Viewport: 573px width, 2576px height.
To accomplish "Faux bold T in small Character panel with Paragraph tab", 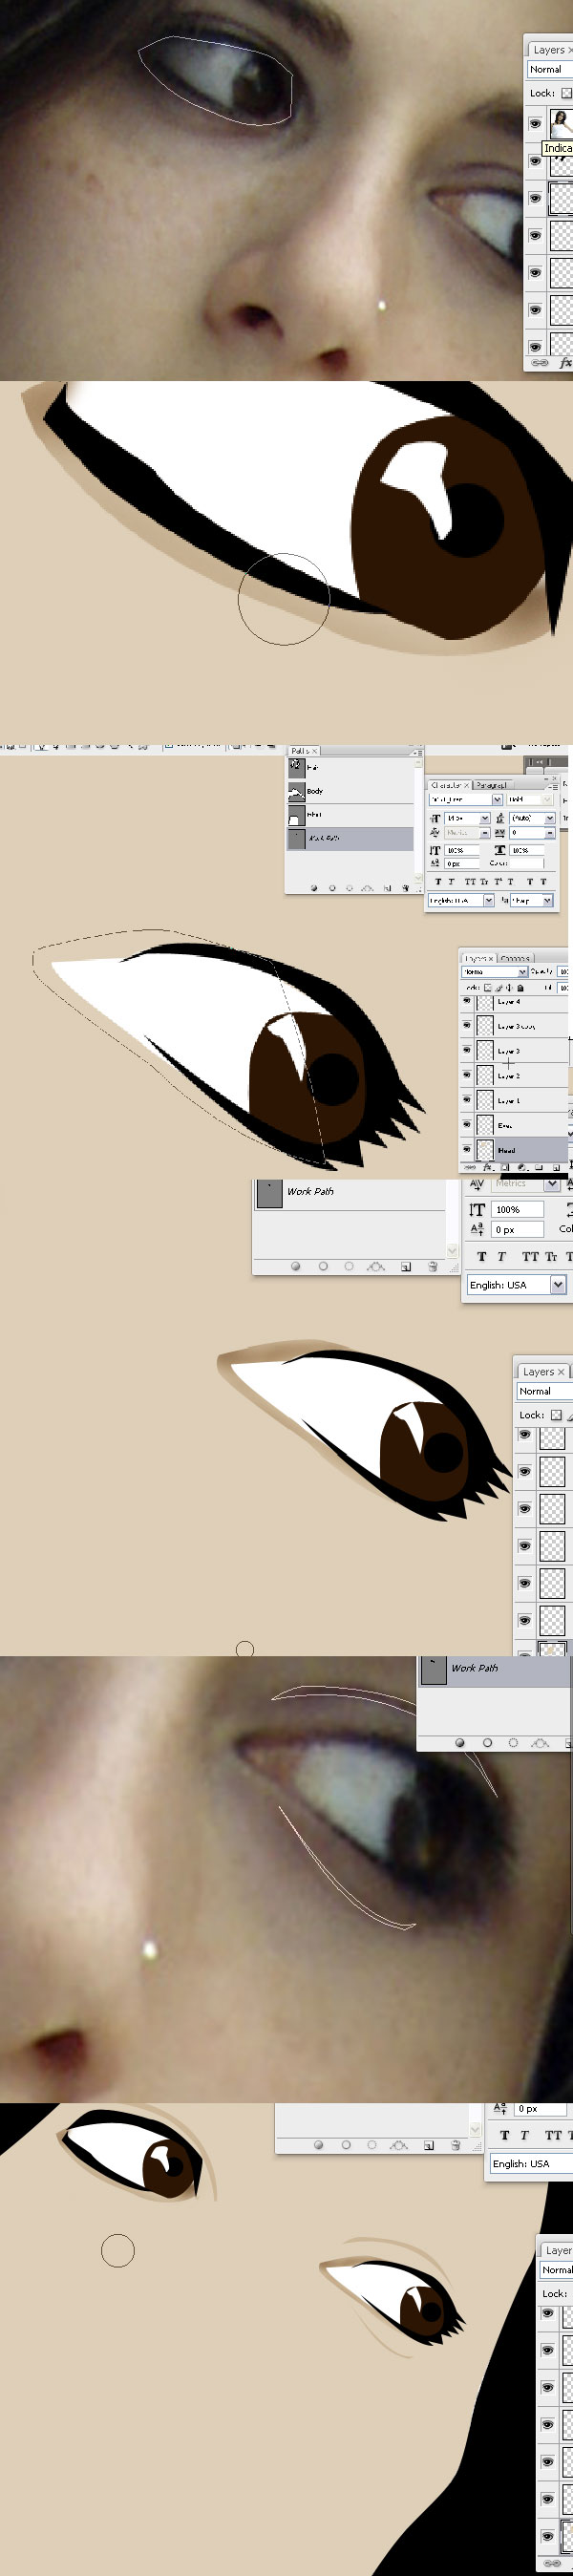I will 438,882.
